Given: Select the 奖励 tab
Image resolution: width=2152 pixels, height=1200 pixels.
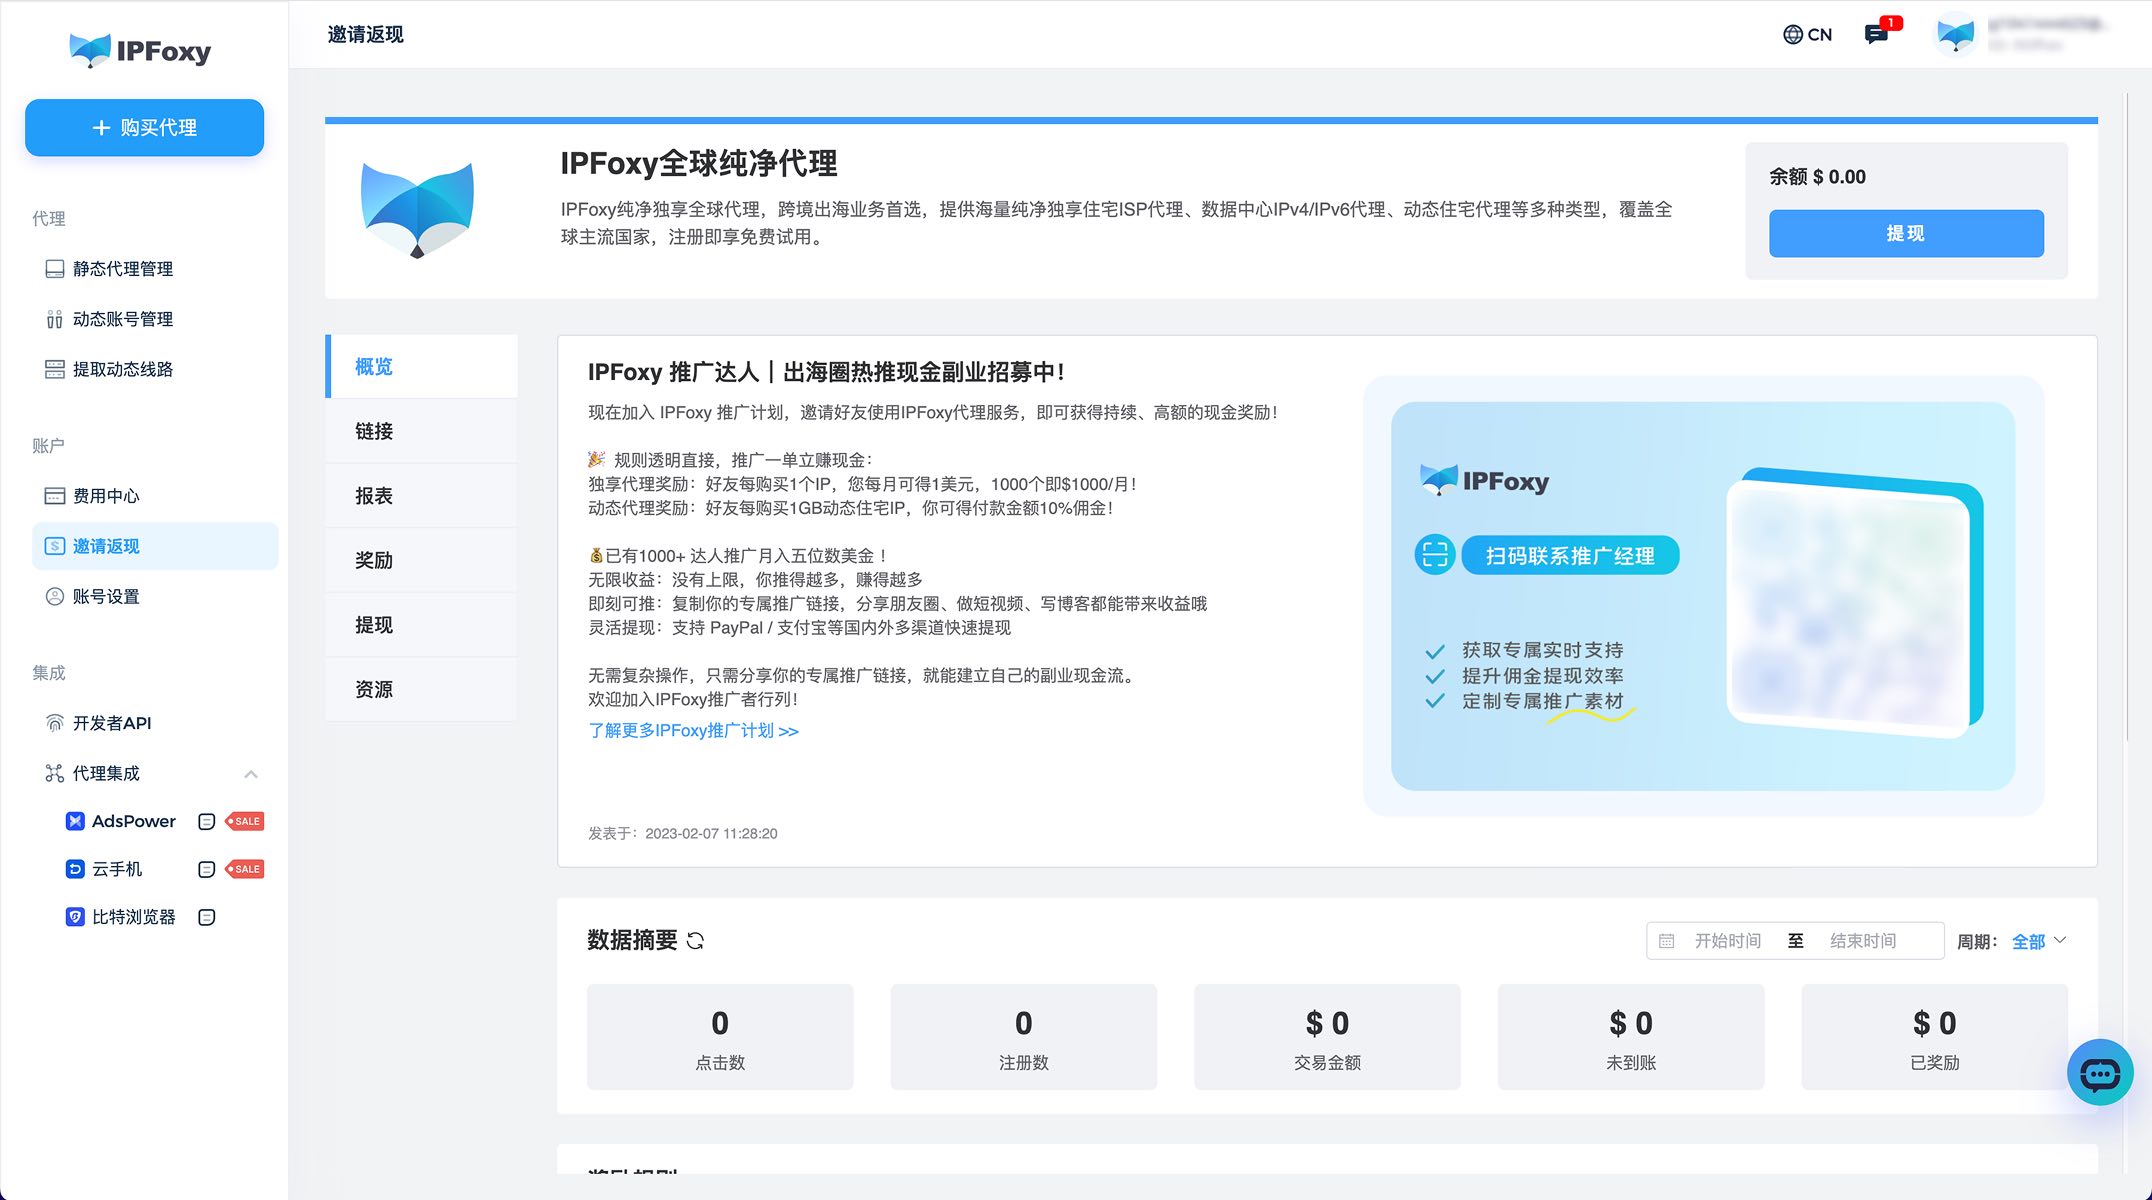Looking at the screenshot, I should pos(422,560).
